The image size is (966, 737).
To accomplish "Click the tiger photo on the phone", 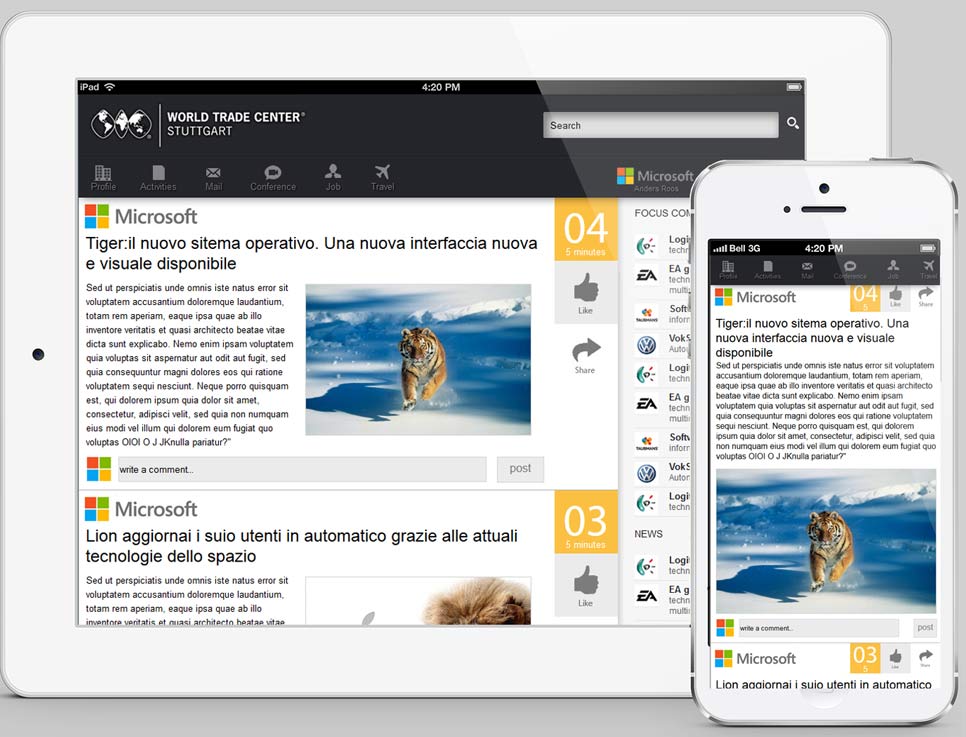I will tap(826, 540).
